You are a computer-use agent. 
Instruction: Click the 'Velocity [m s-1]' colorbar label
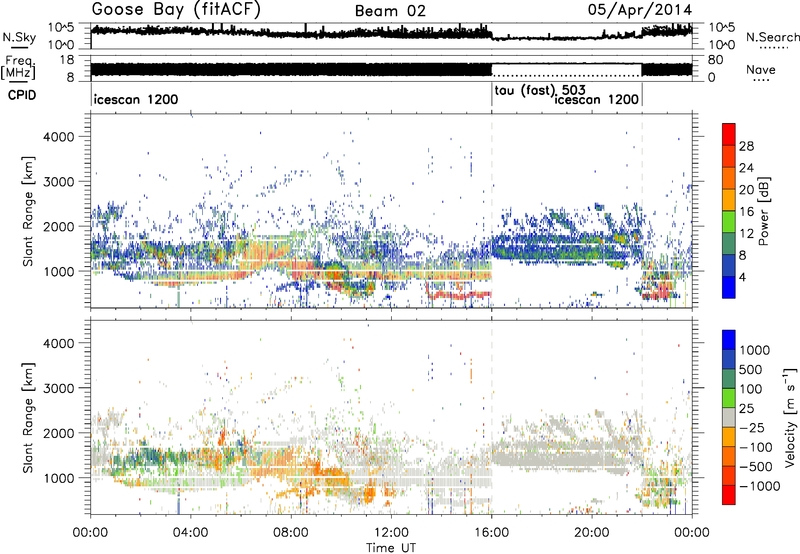point(790,417)
